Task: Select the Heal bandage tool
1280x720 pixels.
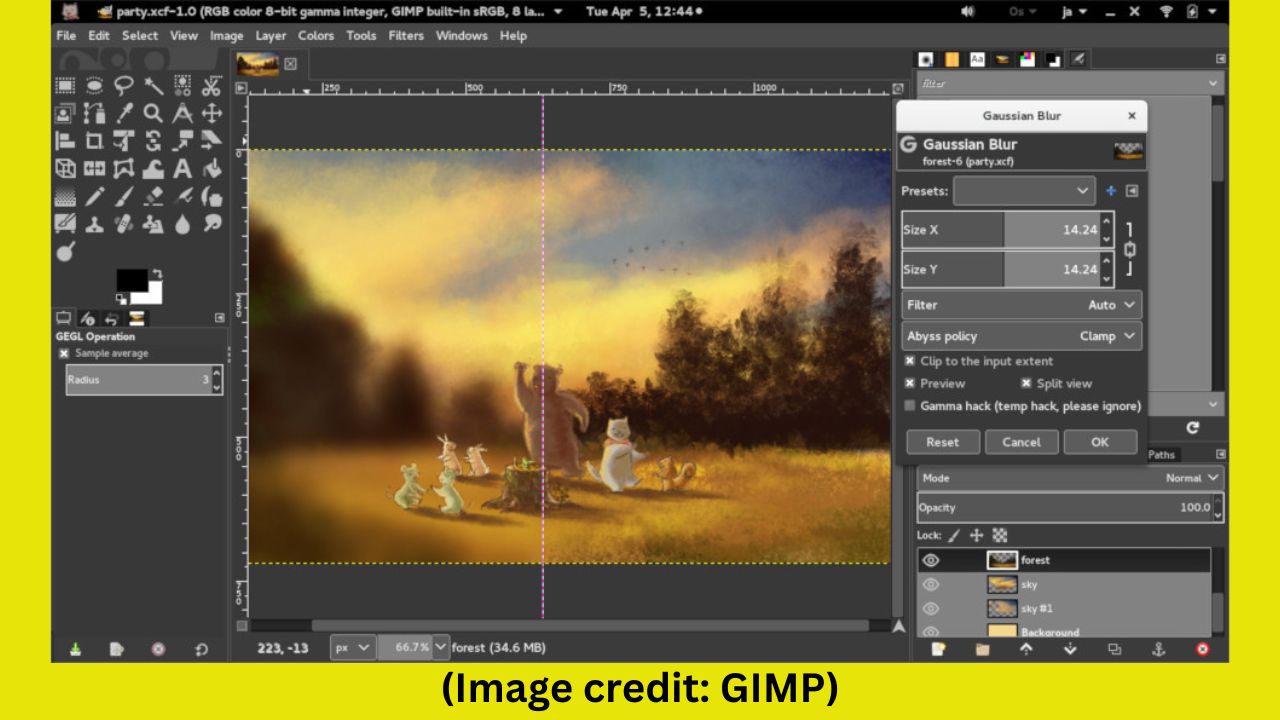Action: pos(124,225)
